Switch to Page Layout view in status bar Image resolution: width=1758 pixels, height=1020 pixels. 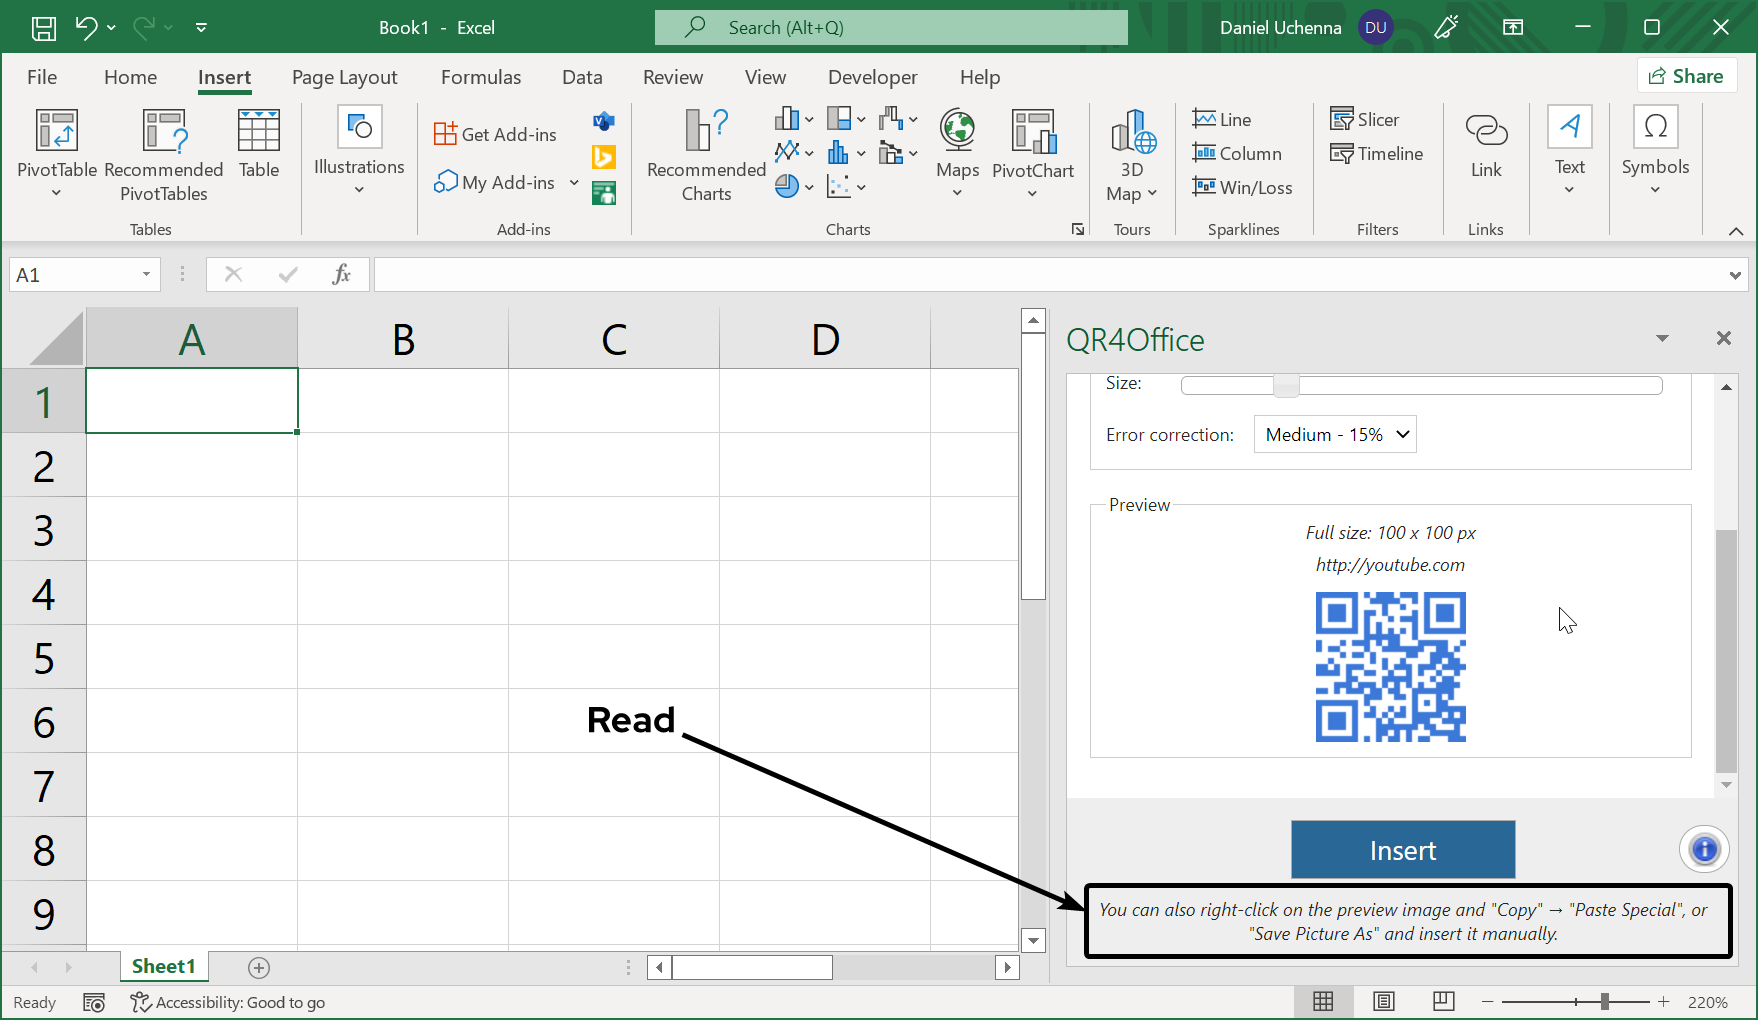(x=1384, y=1001)
